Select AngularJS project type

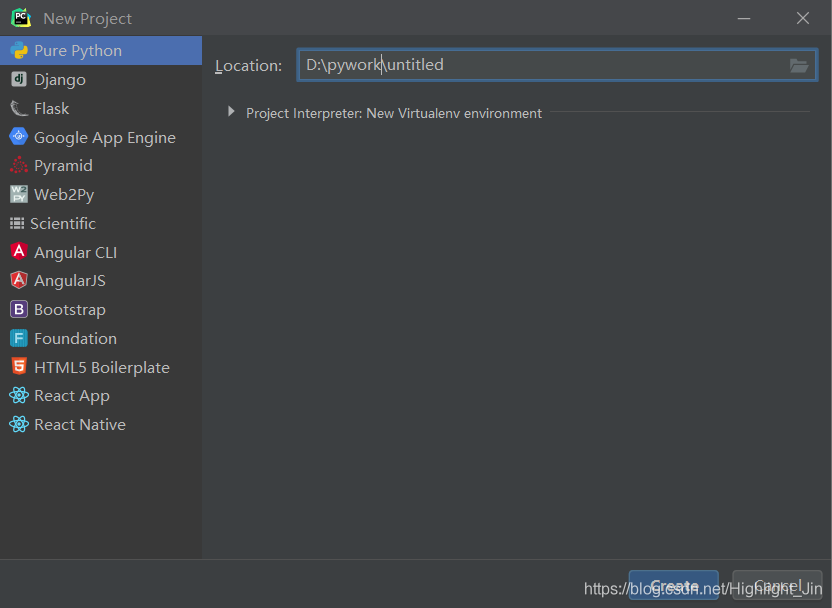(69, 281)
